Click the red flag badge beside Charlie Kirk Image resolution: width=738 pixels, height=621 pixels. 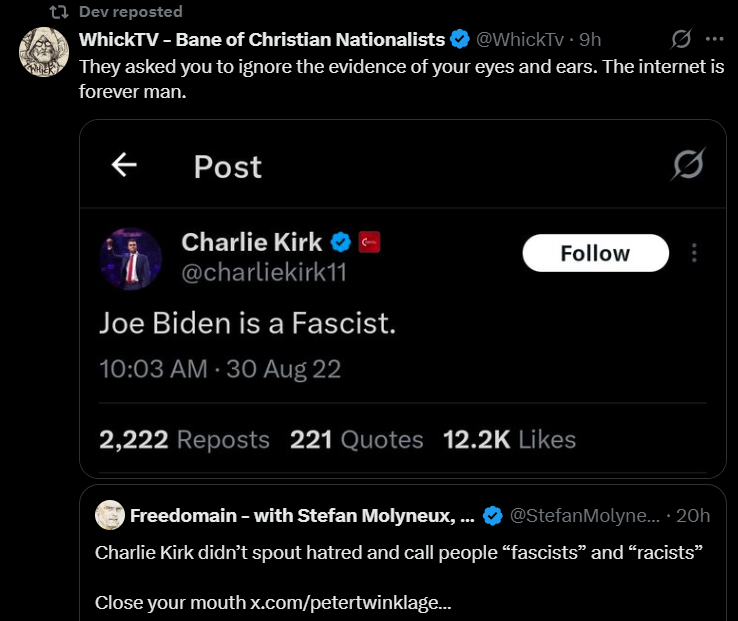coord(369,242)
